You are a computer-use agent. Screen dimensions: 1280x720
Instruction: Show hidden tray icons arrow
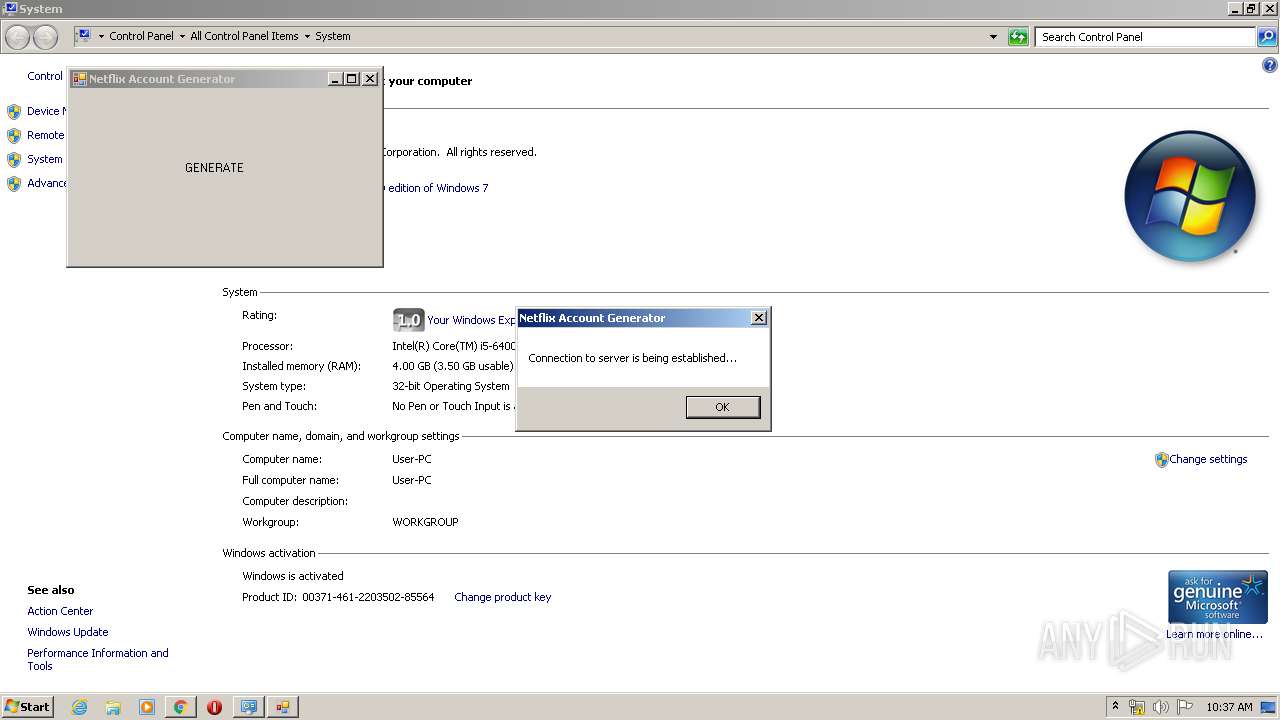(1115, 706)
